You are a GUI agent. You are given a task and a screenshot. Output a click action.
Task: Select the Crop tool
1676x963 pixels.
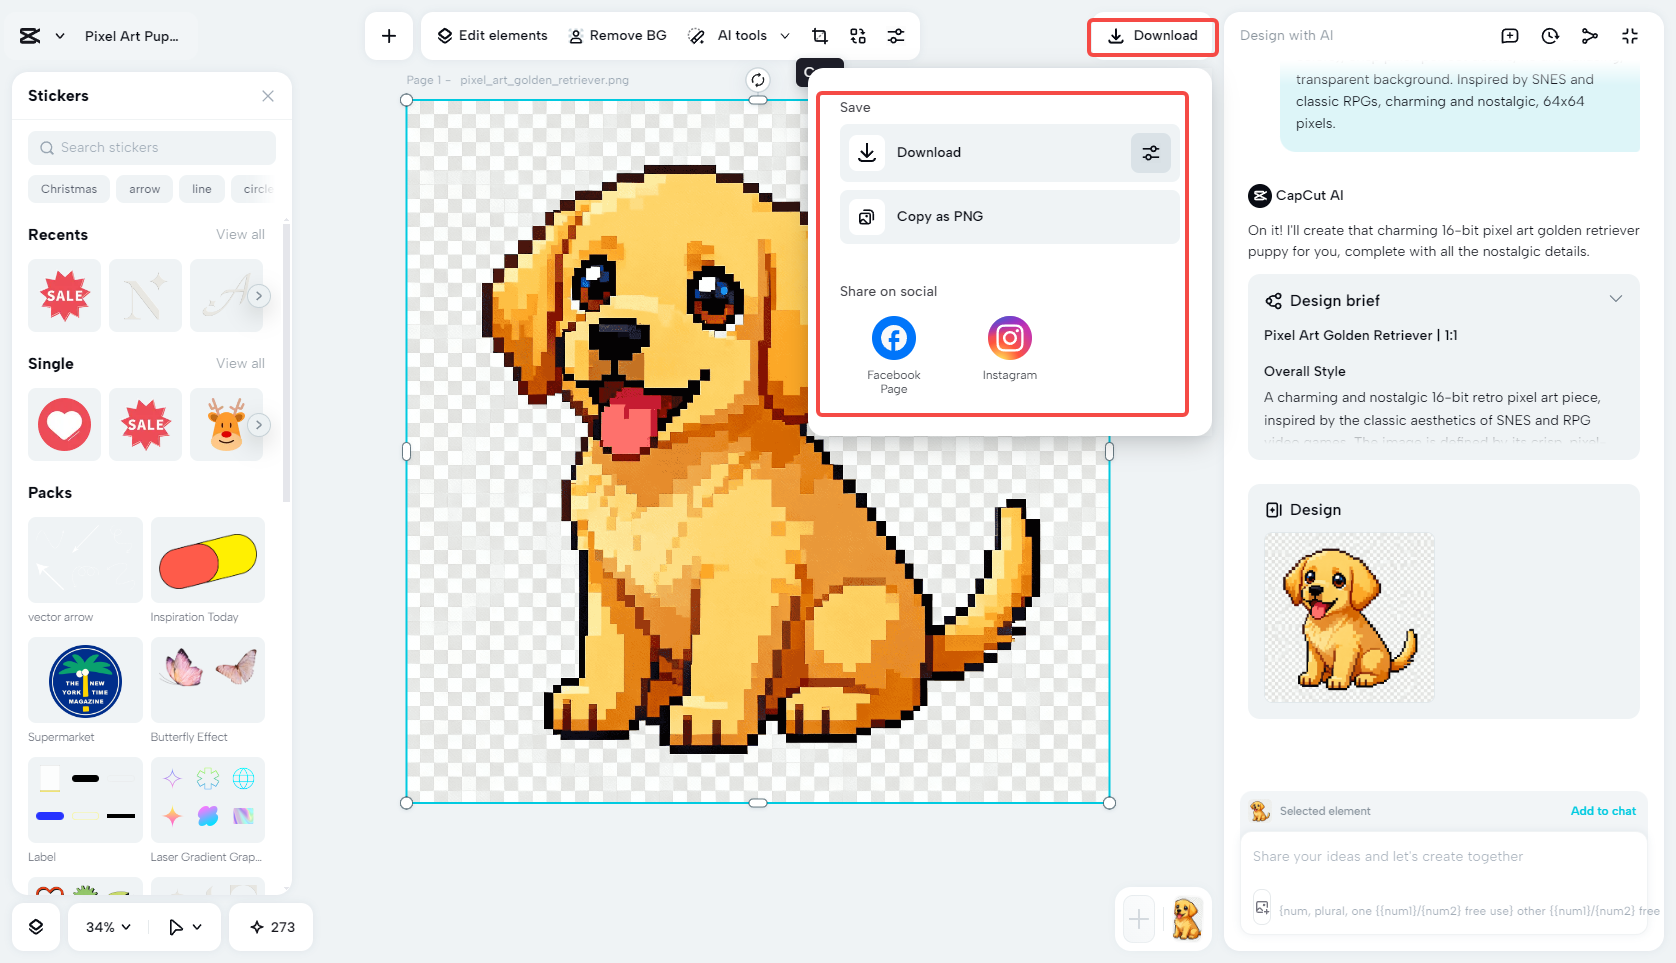pos(819,35)
